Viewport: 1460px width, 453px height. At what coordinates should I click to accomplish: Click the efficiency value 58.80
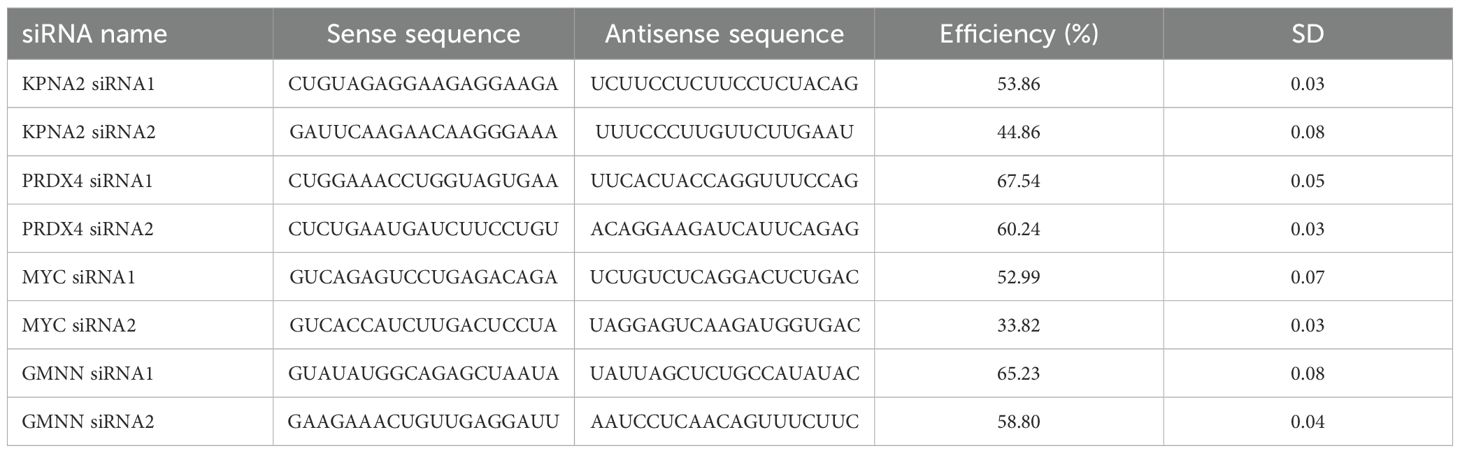pyautogui.click(x=1019, y=421)
